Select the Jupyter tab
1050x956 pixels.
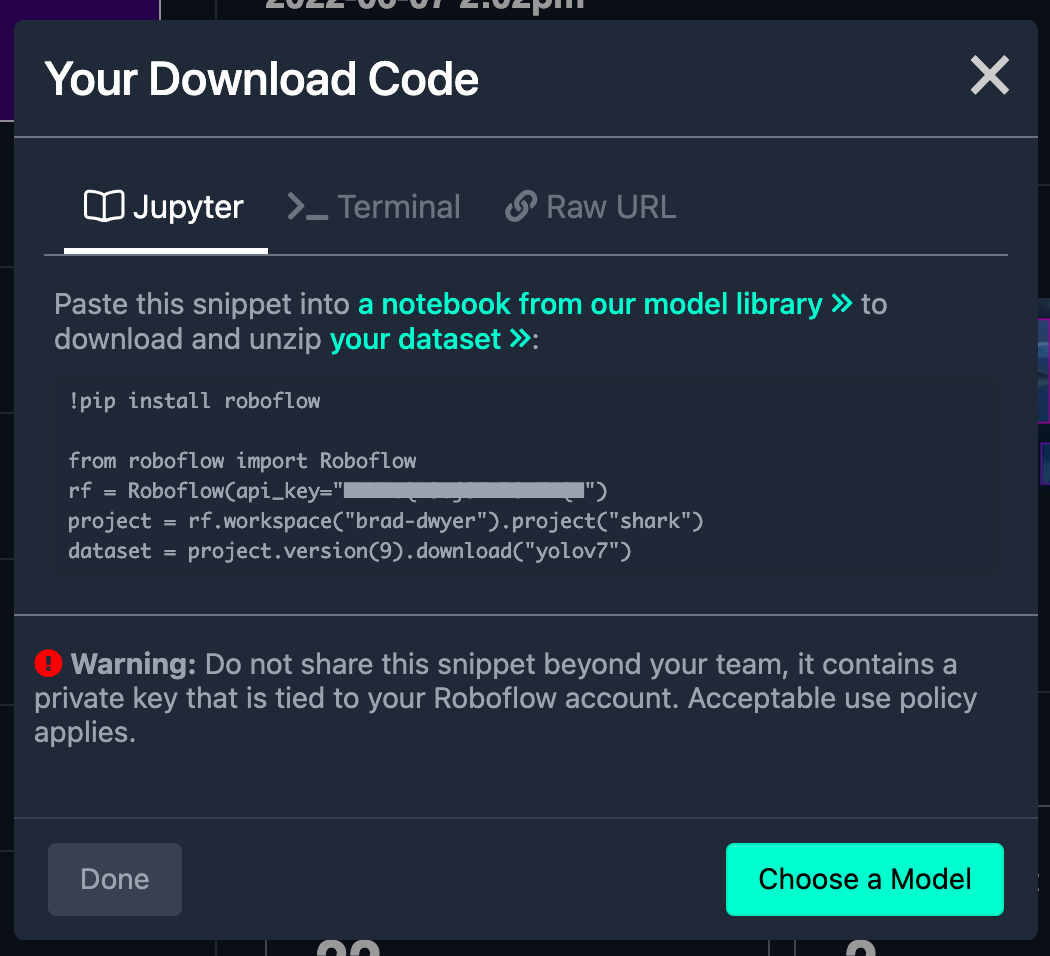click(x=163, y=206)
